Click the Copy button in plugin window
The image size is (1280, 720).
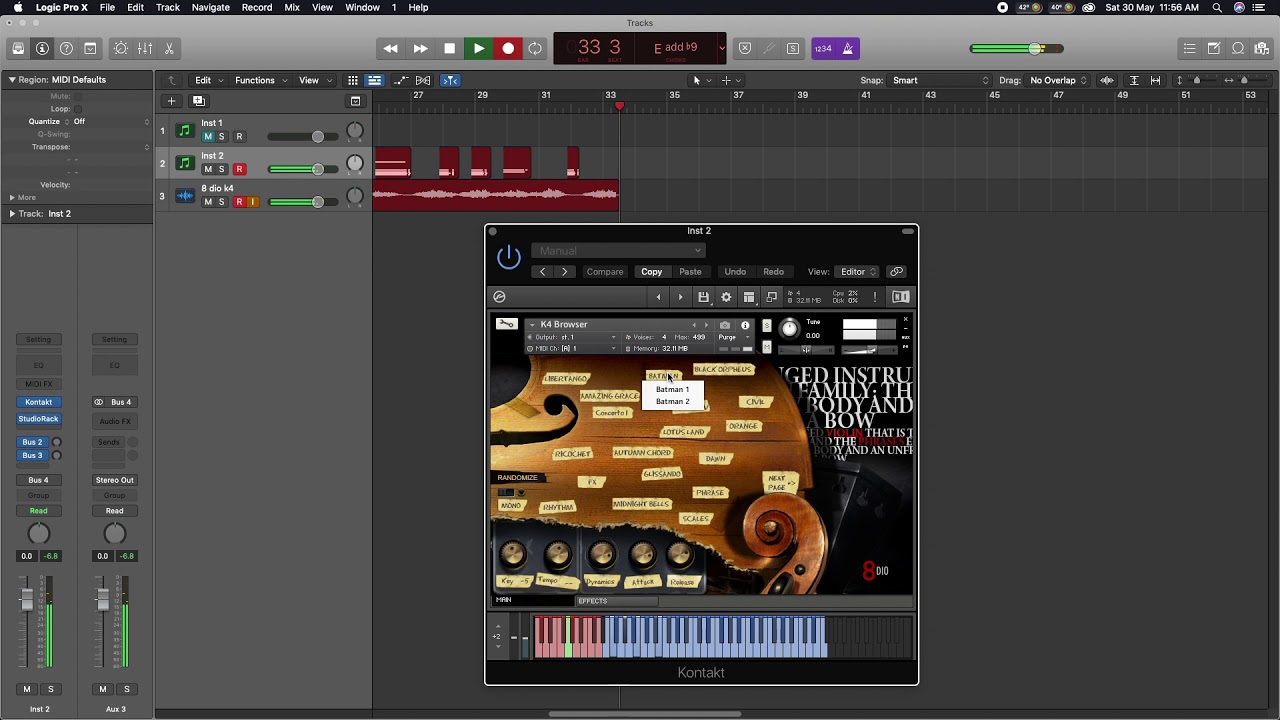[x=652, y=272]
